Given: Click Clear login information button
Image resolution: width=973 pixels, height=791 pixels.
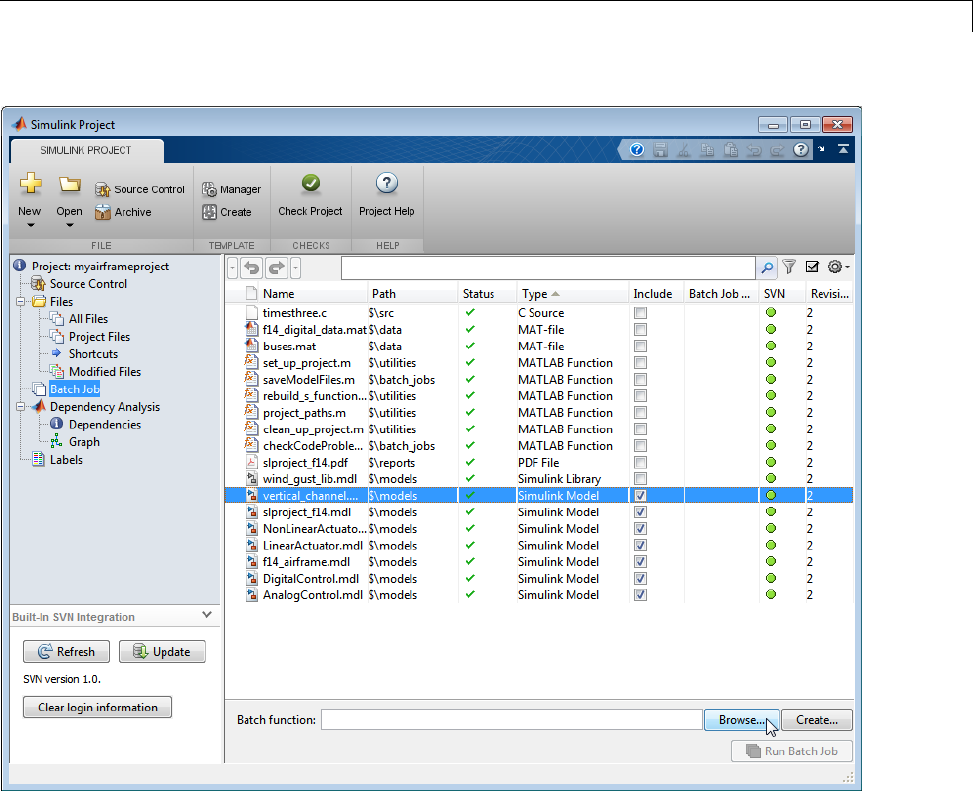Looking at the screenshot, I should click(x=97, y=707).
